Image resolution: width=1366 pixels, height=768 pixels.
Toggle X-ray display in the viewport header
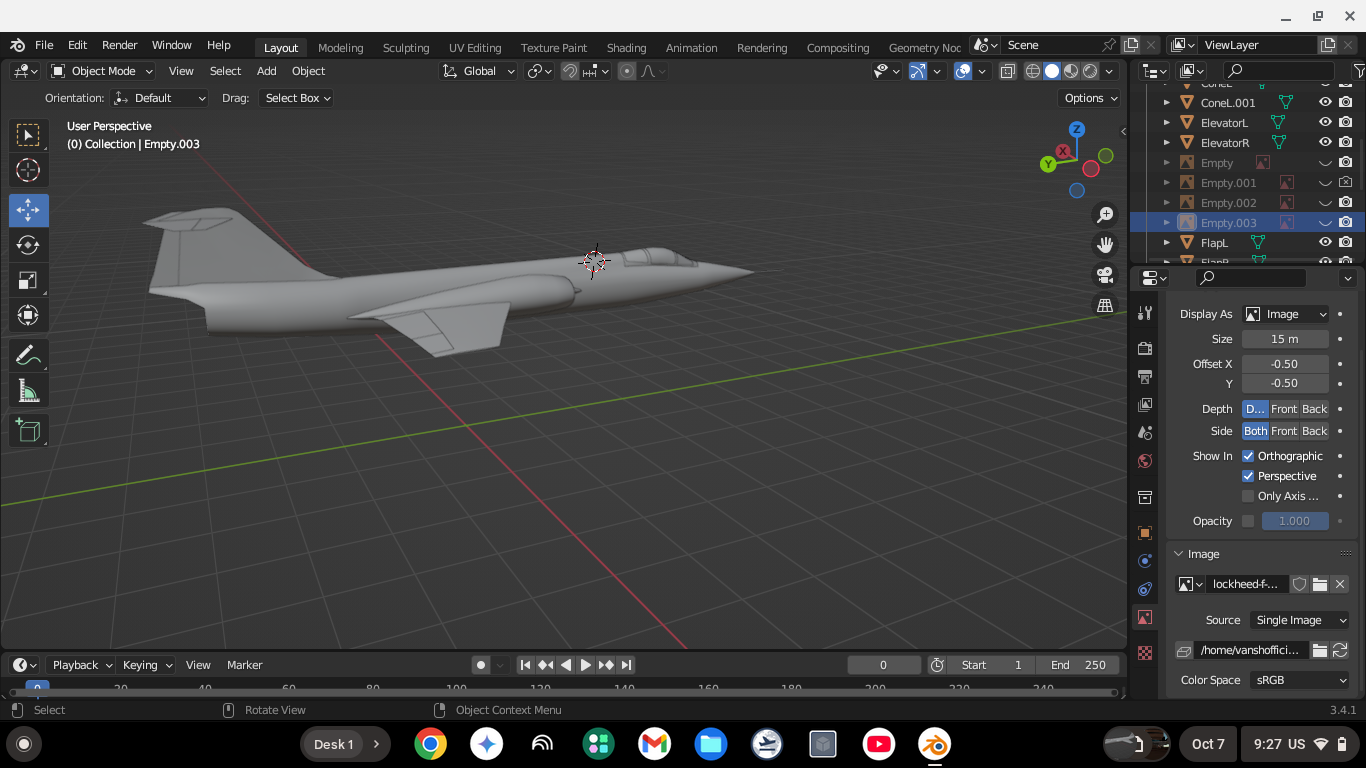point(1008,71)
